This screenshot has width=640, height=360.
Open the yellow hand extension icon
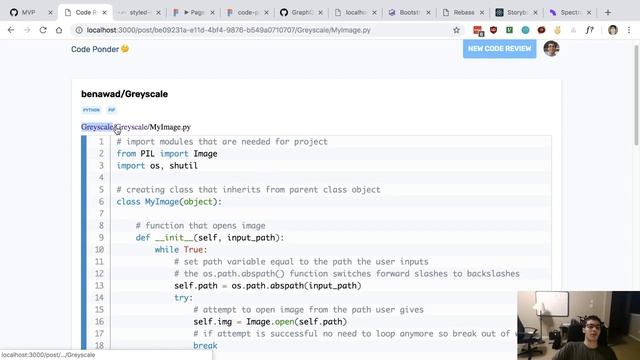tap(557, 30)
